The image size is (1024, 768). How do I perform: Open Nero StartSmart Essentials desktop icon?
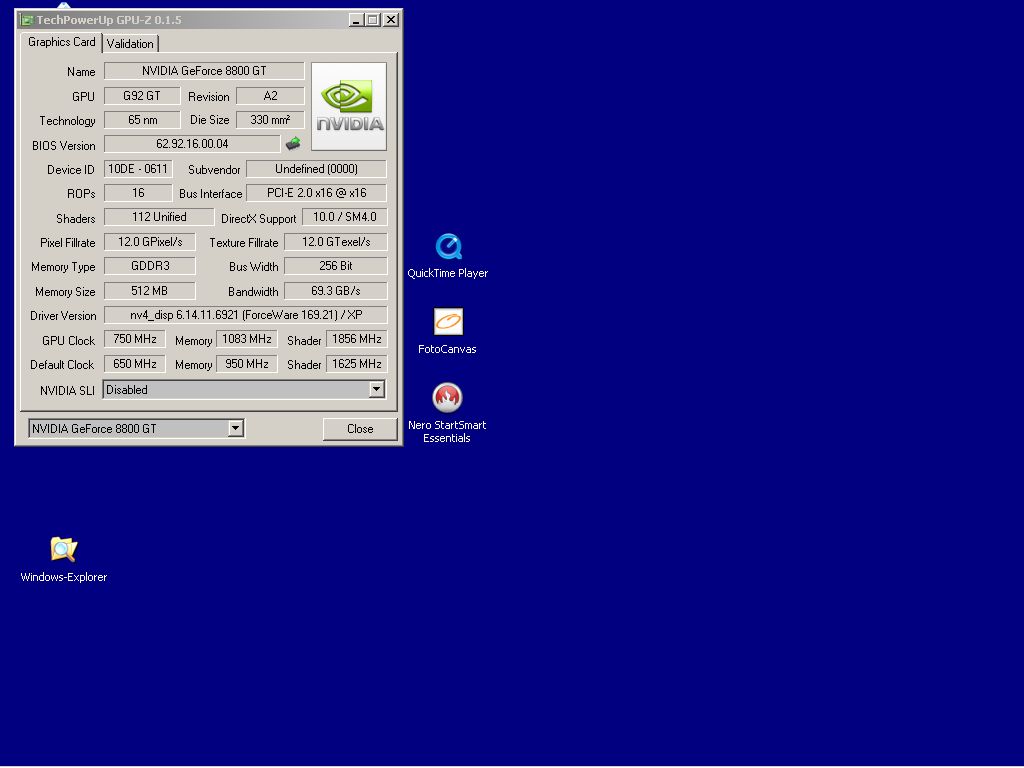click(x=447, y=413)
